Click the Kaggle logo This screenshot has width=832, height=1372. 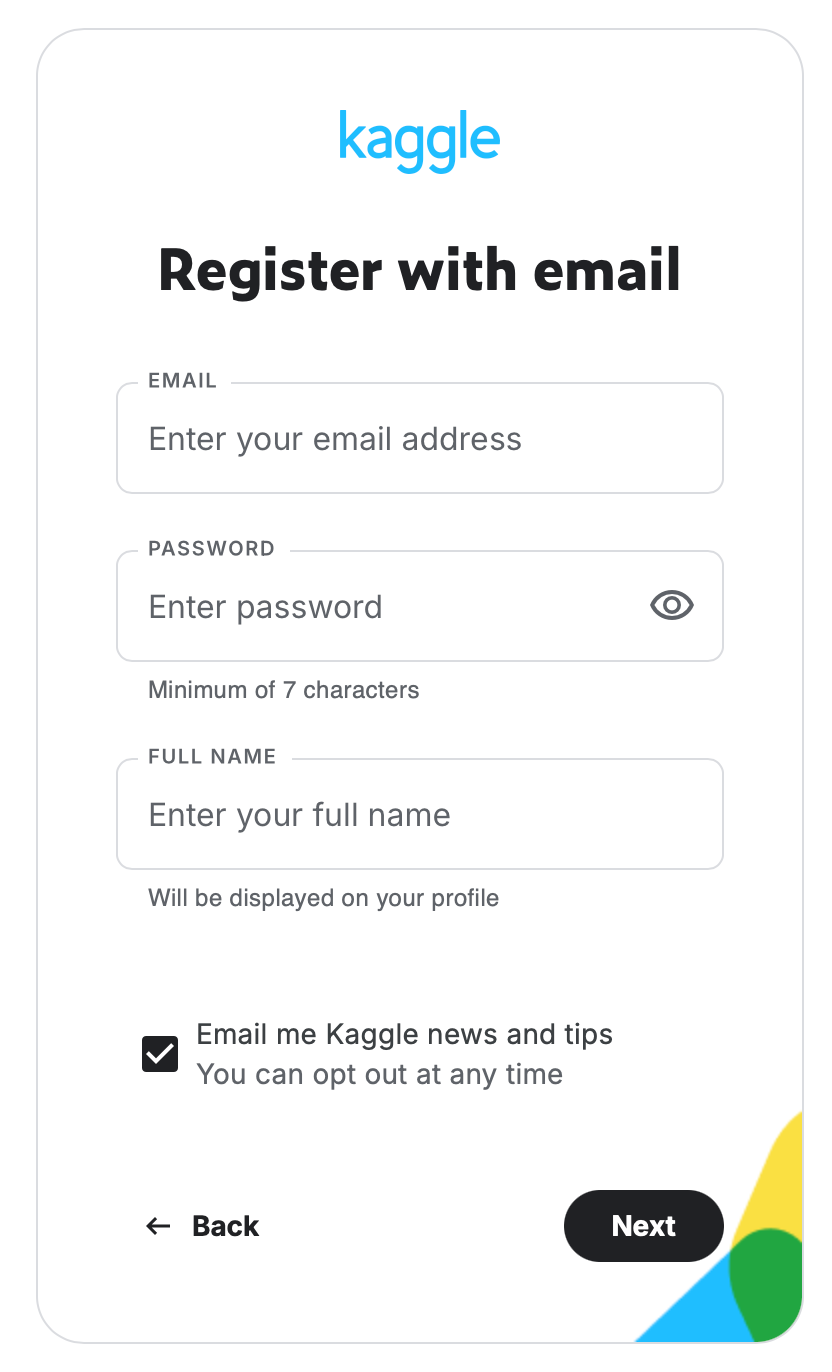419,141
